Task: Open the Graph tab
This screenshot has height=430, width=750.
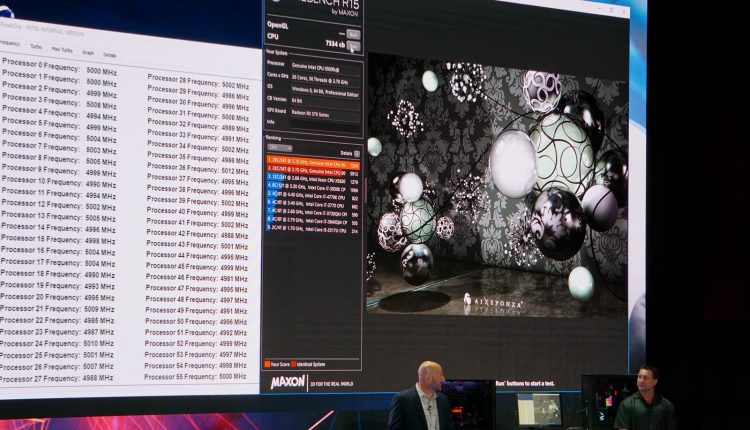Action: tap(87, 52)
